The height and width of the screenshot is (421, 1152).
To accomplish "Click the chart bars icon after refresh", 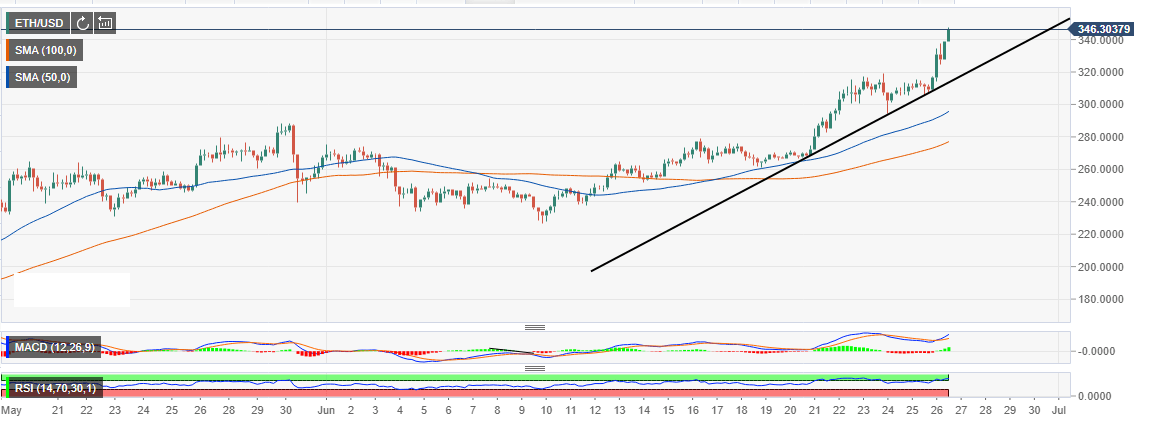I will coord(106,22).
